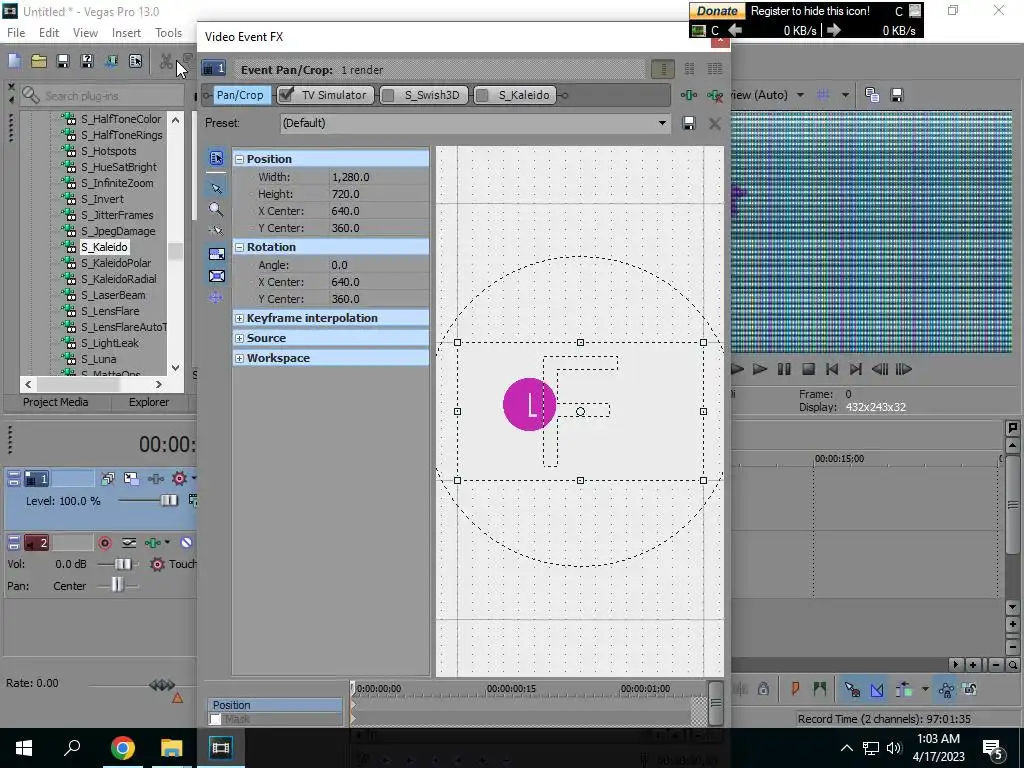Viewport: 1024px width, 768px height.
Task: Switch to the Project Media tab
Action: [56, 402]
